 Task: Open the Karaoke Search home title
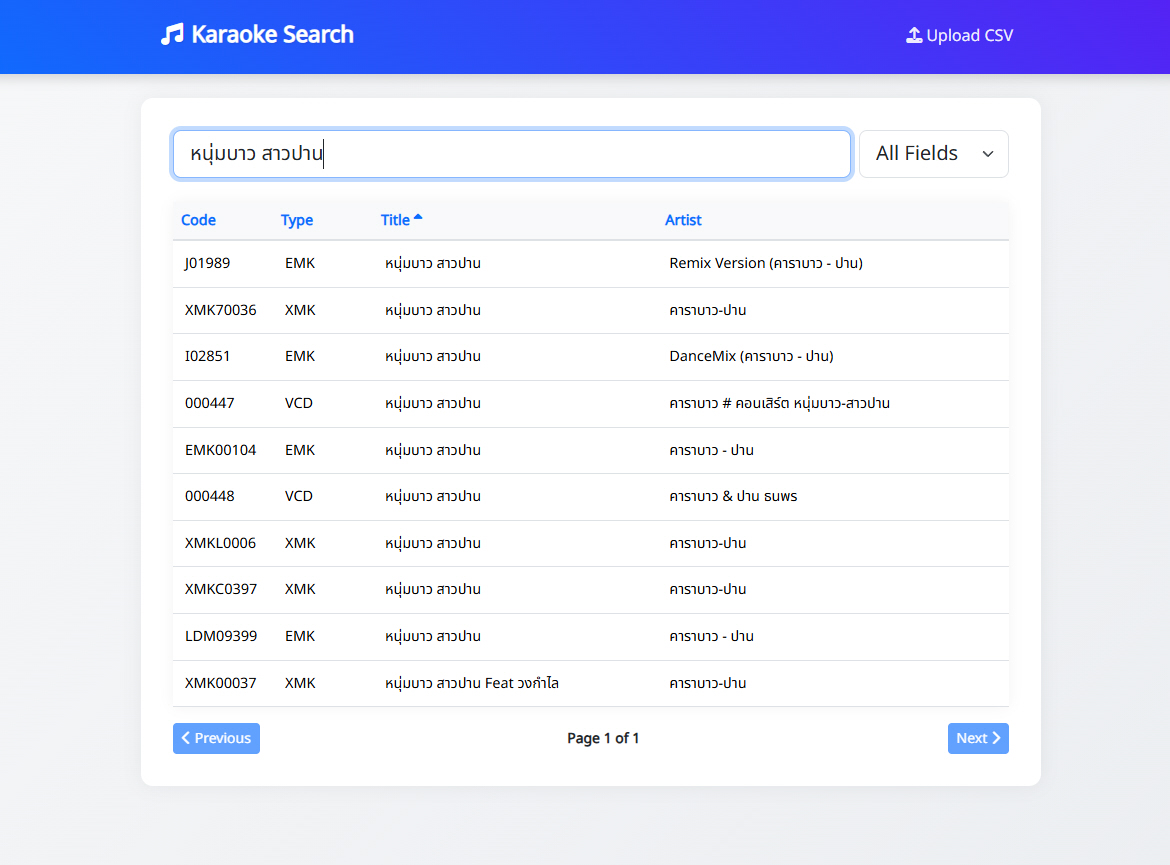pos(272,34)
